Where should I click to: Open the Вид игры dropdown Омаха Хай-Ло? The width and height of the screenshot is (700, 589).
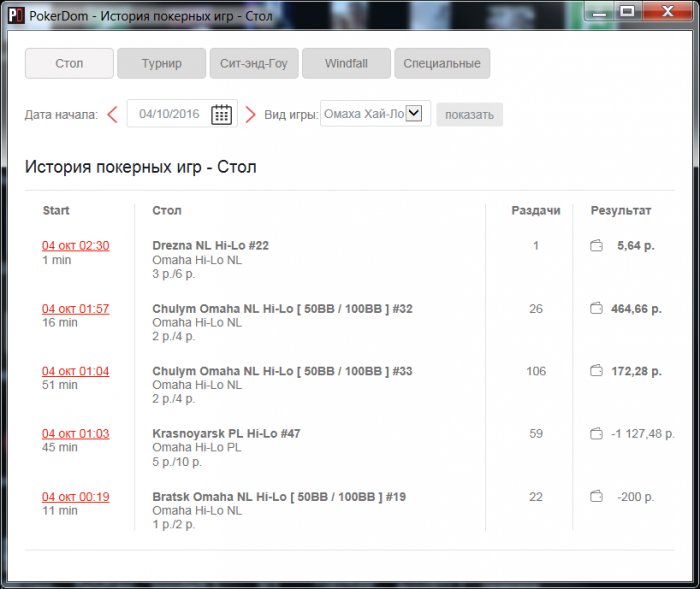pyautogui.click(x=375, y=114)
